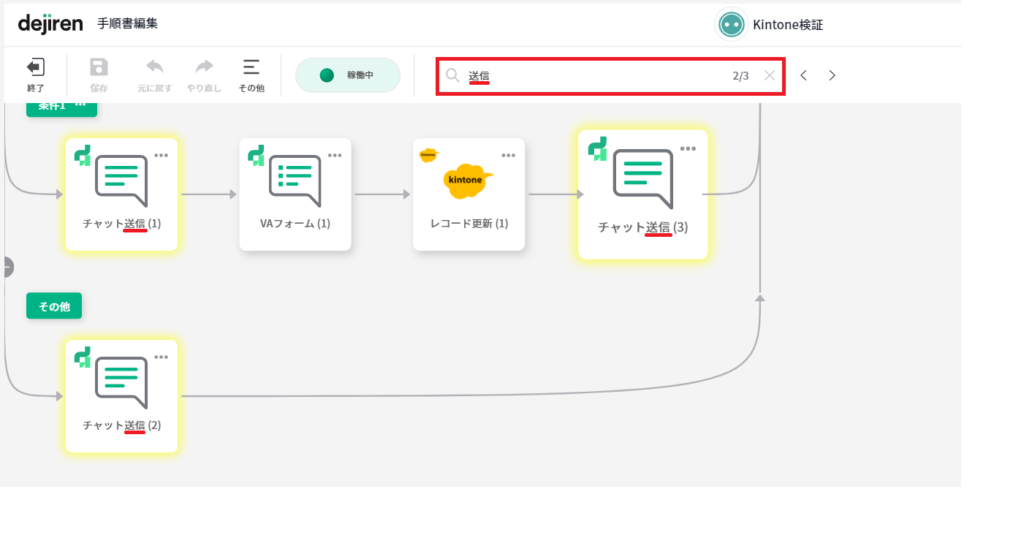The width and height of the screenshot is (1024, 538).
Task: Toggle the 稼働中 status button
Action: (347, 75)
